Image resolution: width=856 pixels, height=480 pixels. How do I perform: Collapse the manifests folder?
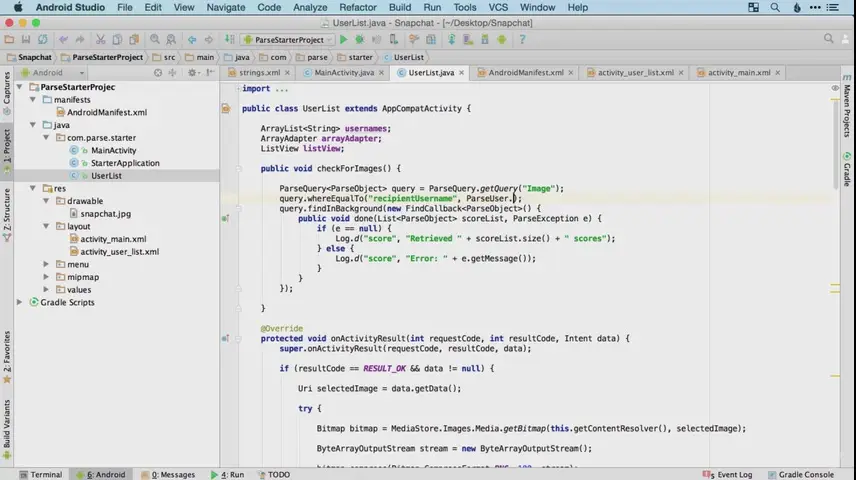(x=33, y=99)
